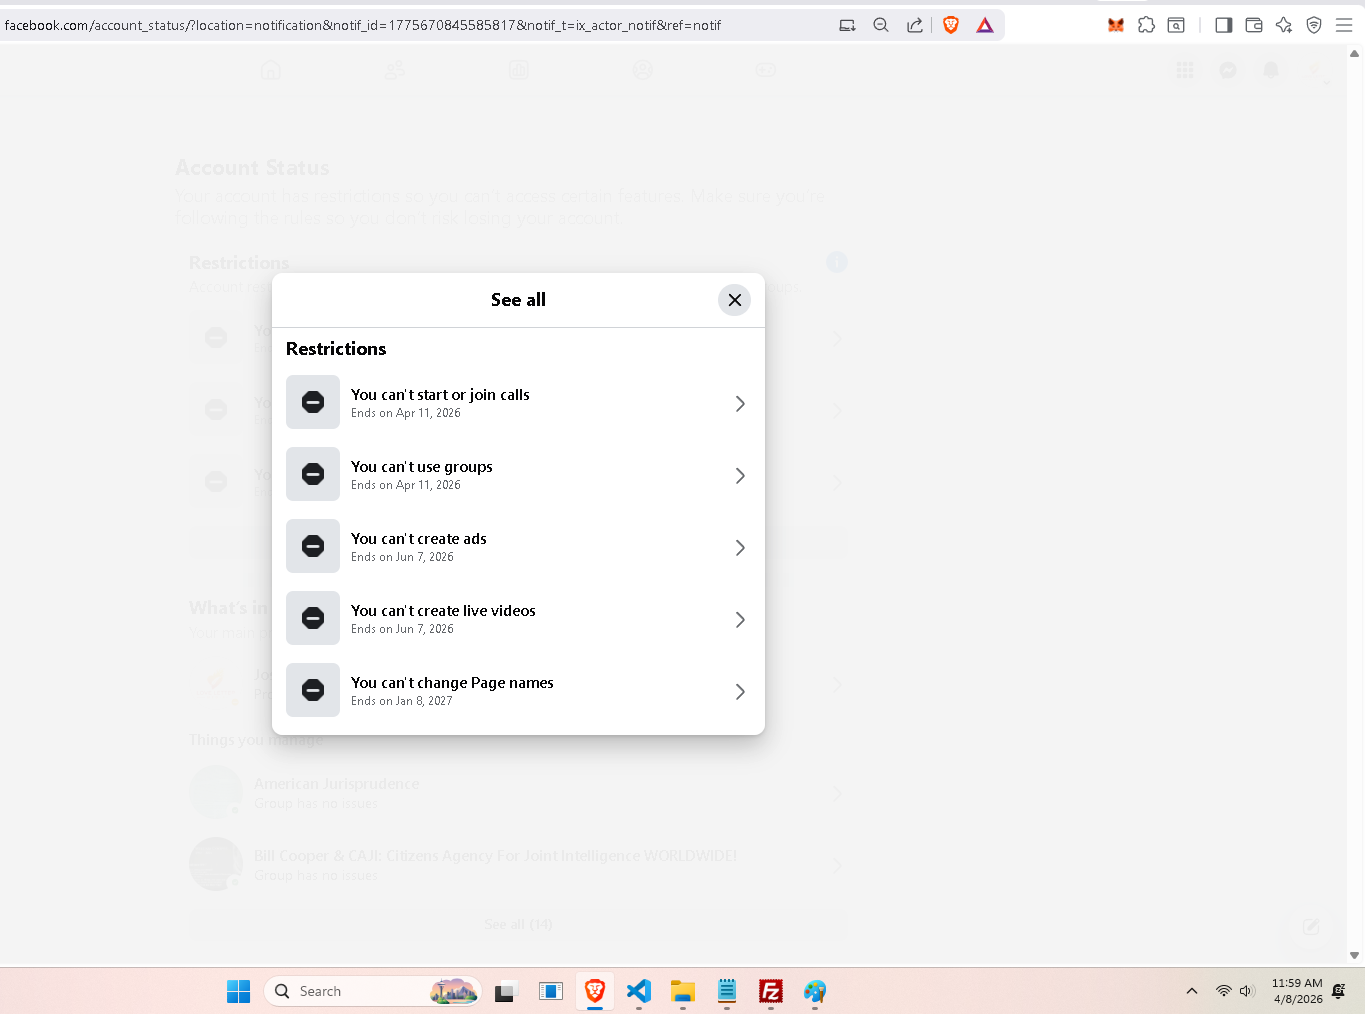
Task: Click the address bar URL field
Action: [400, 25]
